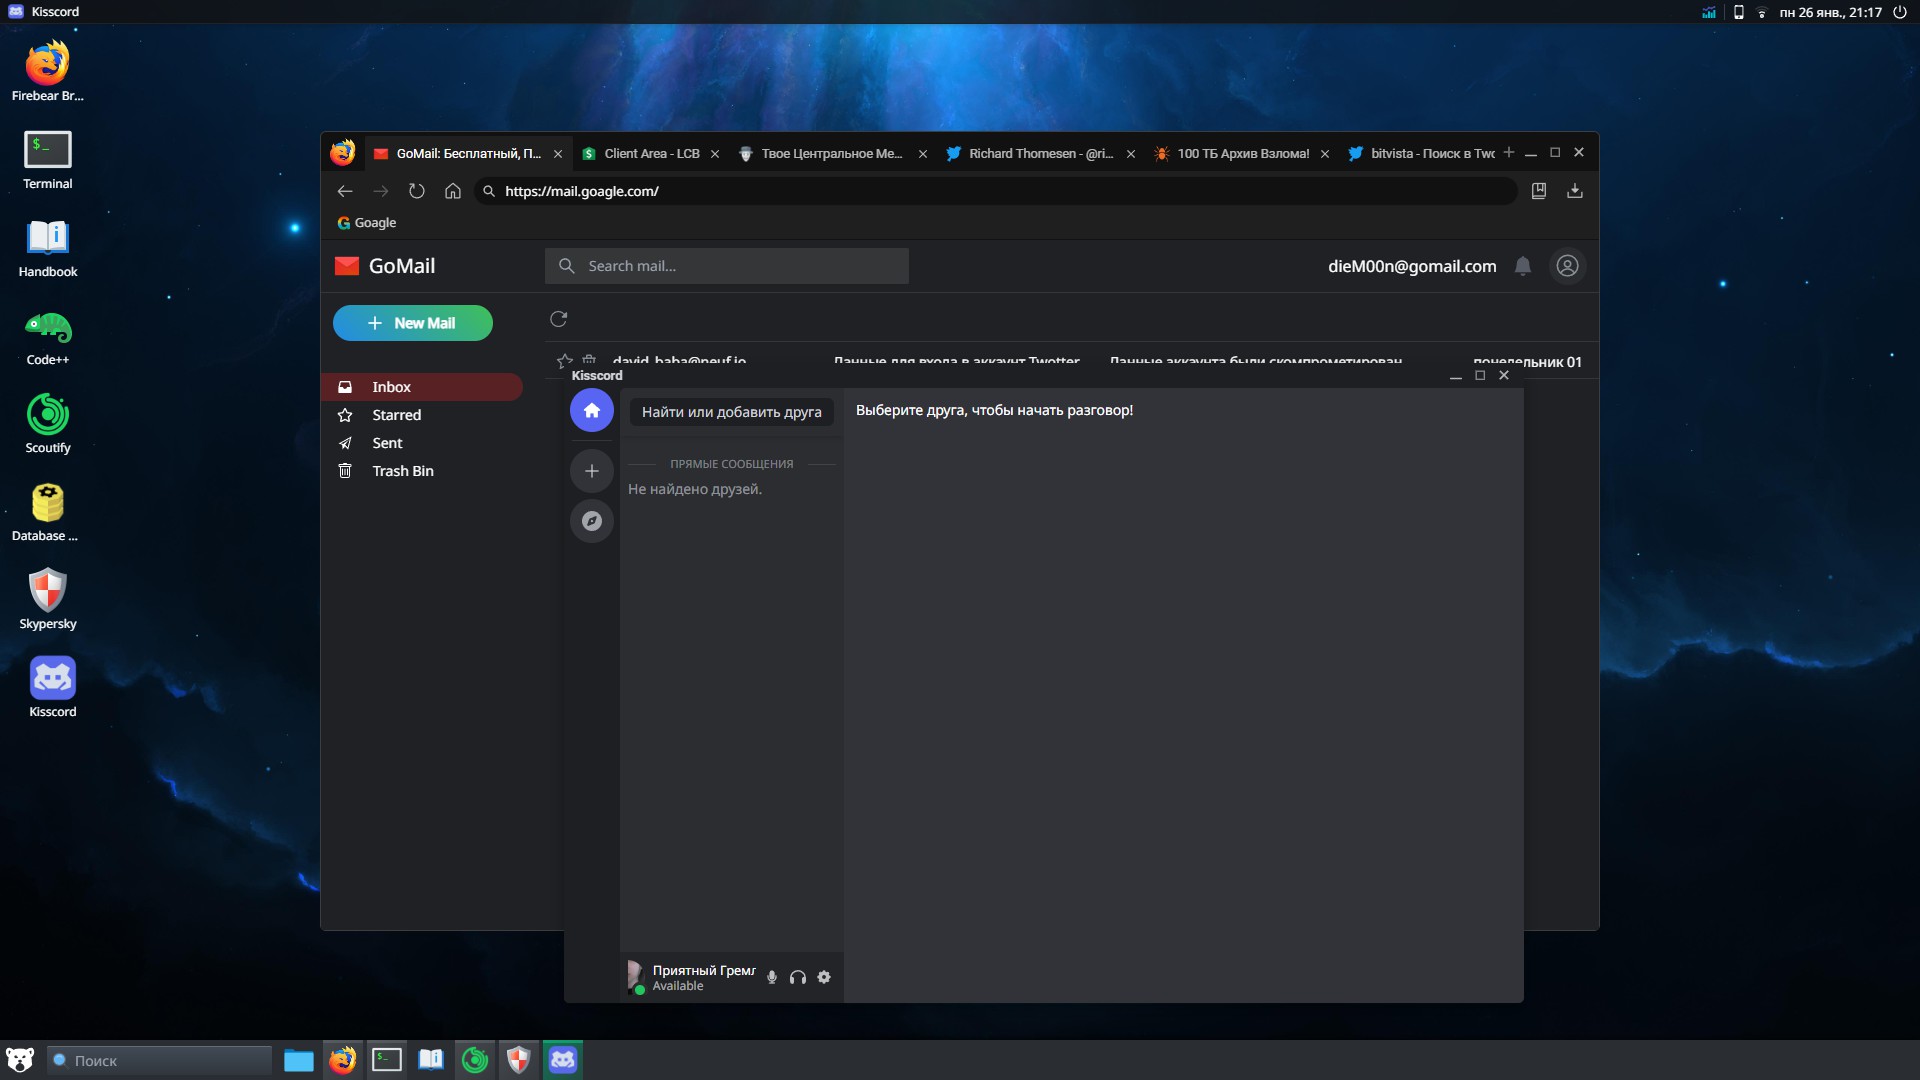Switch to Client Area - LCB tab
This screenshot has height=1080, width=1920.
click(x=650, y=154)
